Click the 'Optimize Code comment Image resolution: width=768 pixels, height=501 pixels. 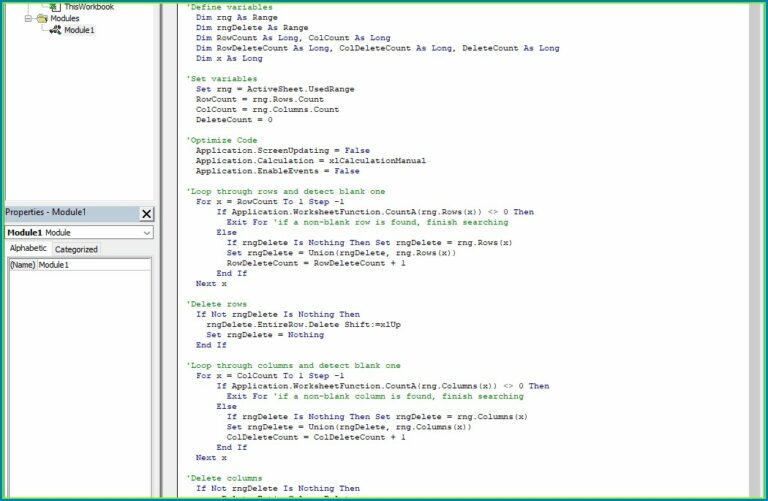click(x=221, y=140)
